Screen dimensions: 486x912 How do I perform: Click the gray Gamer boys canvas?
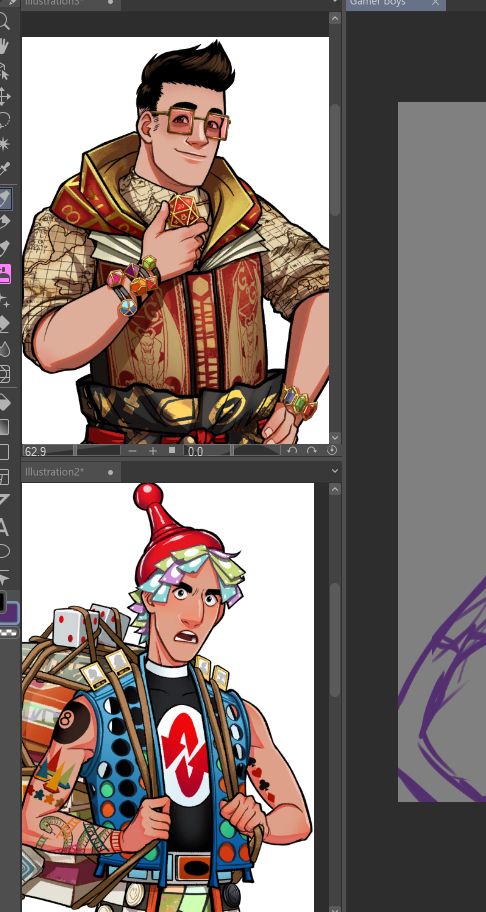tap(442, 451)
